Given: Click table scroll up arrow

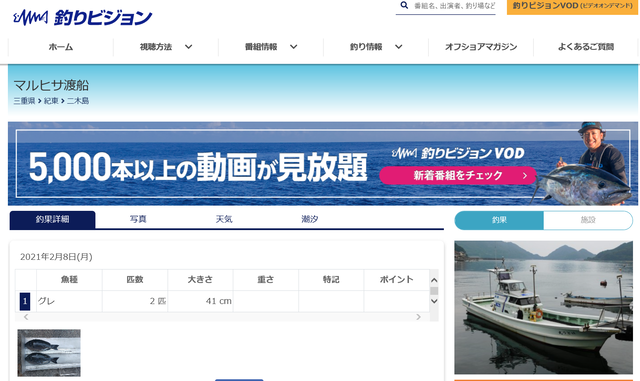Looking at the screenshot, I should 434,280.
